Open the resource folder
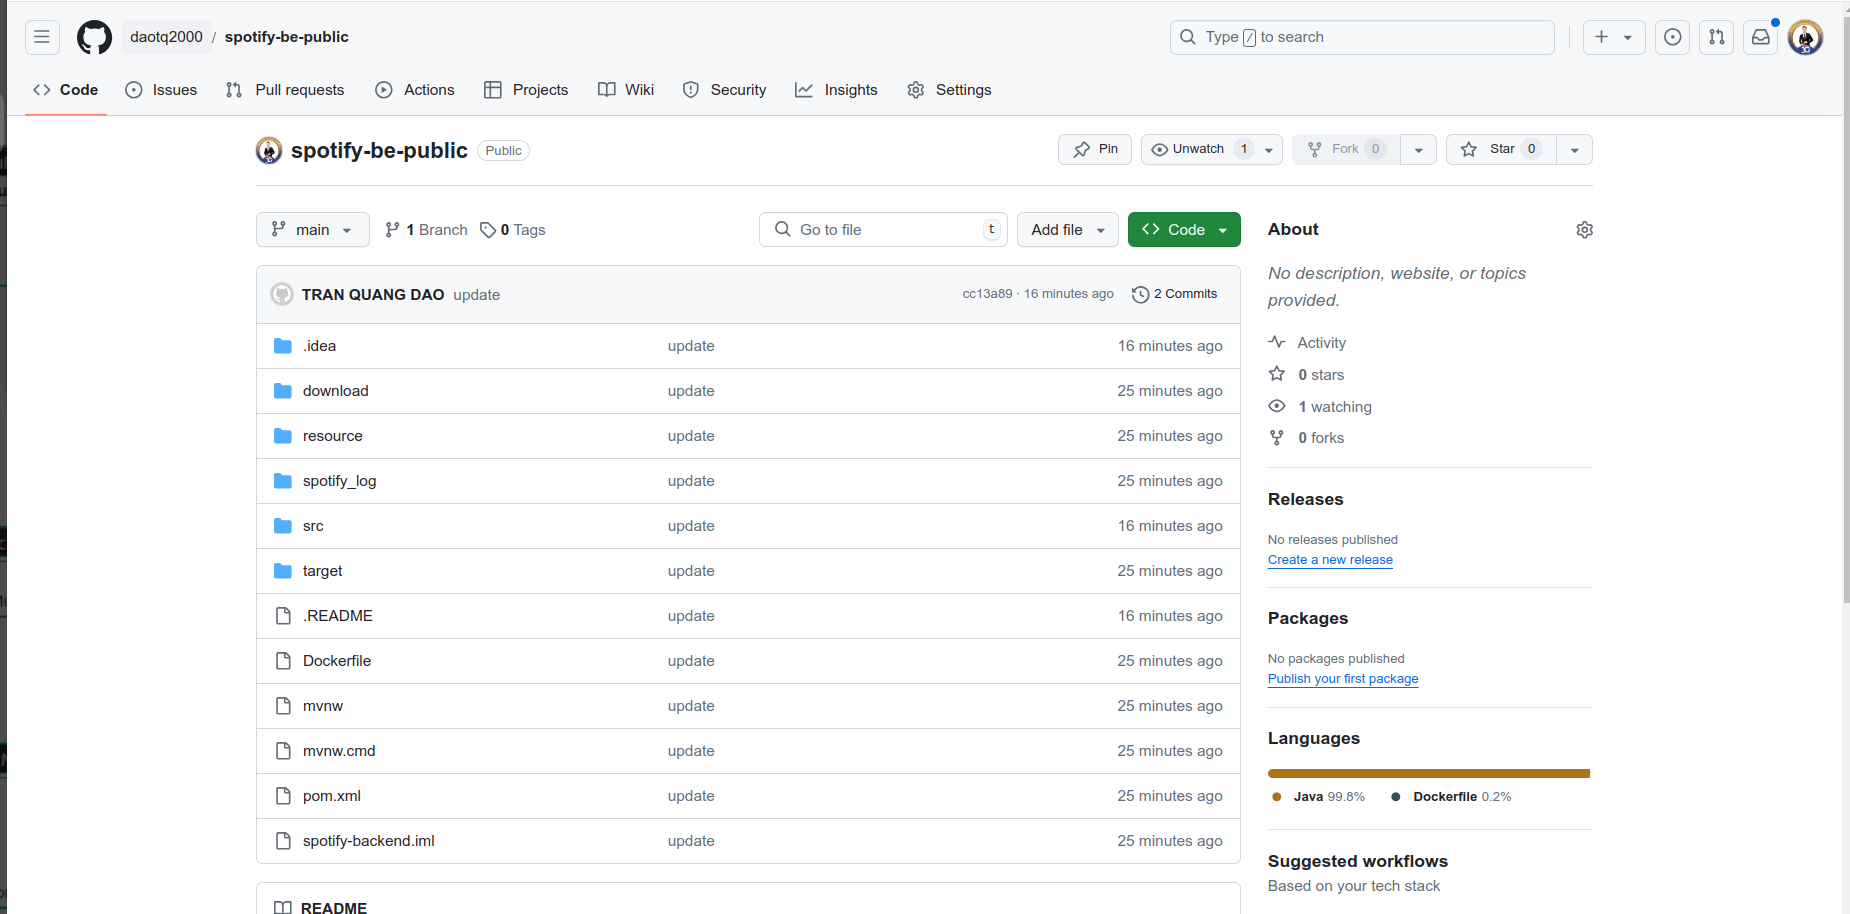The image size is (1850, 914). (x=333, y=436)
